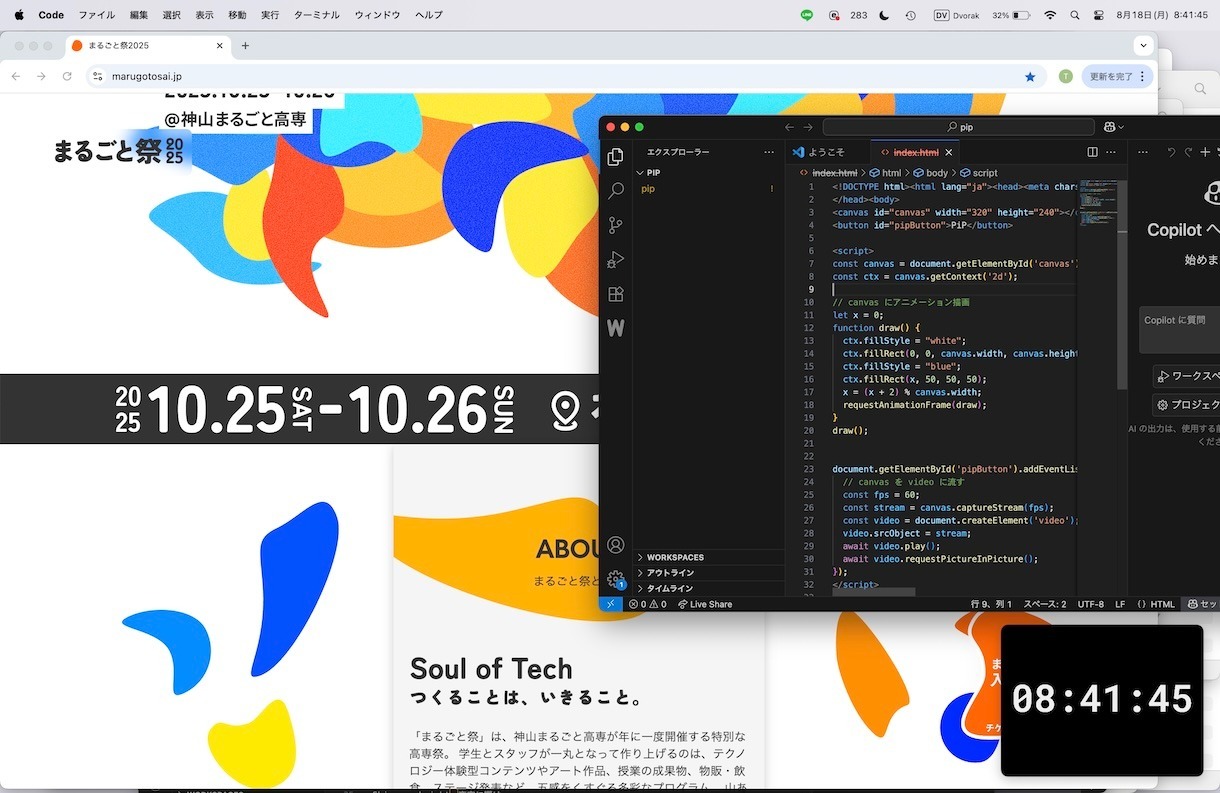1220x793 pixels.
Task: Select the pip item in the Explorer tree
Action: pos(709,188)
